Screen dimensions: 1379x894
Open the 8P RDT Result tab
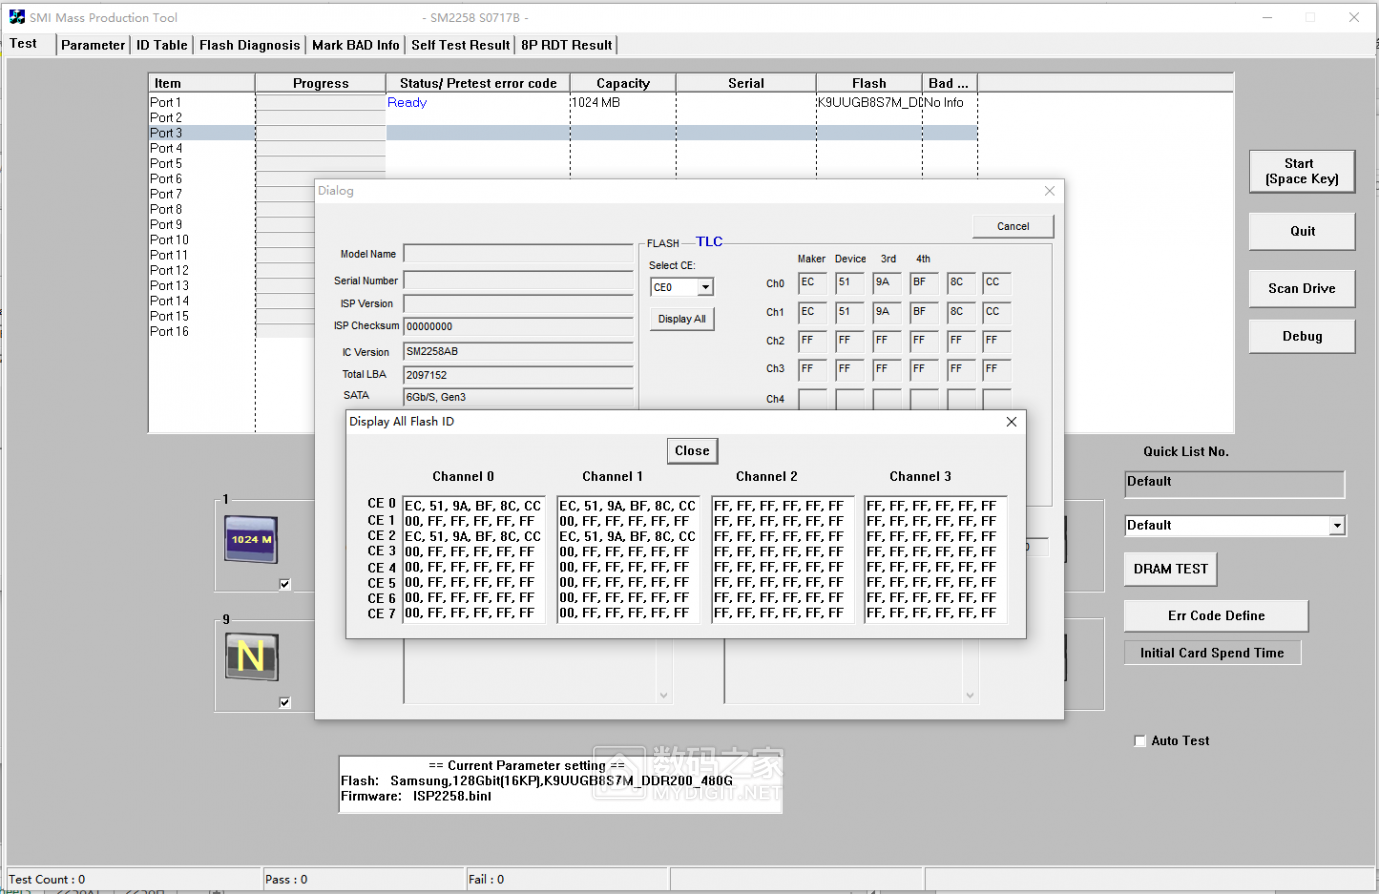(x=566, y=45)
